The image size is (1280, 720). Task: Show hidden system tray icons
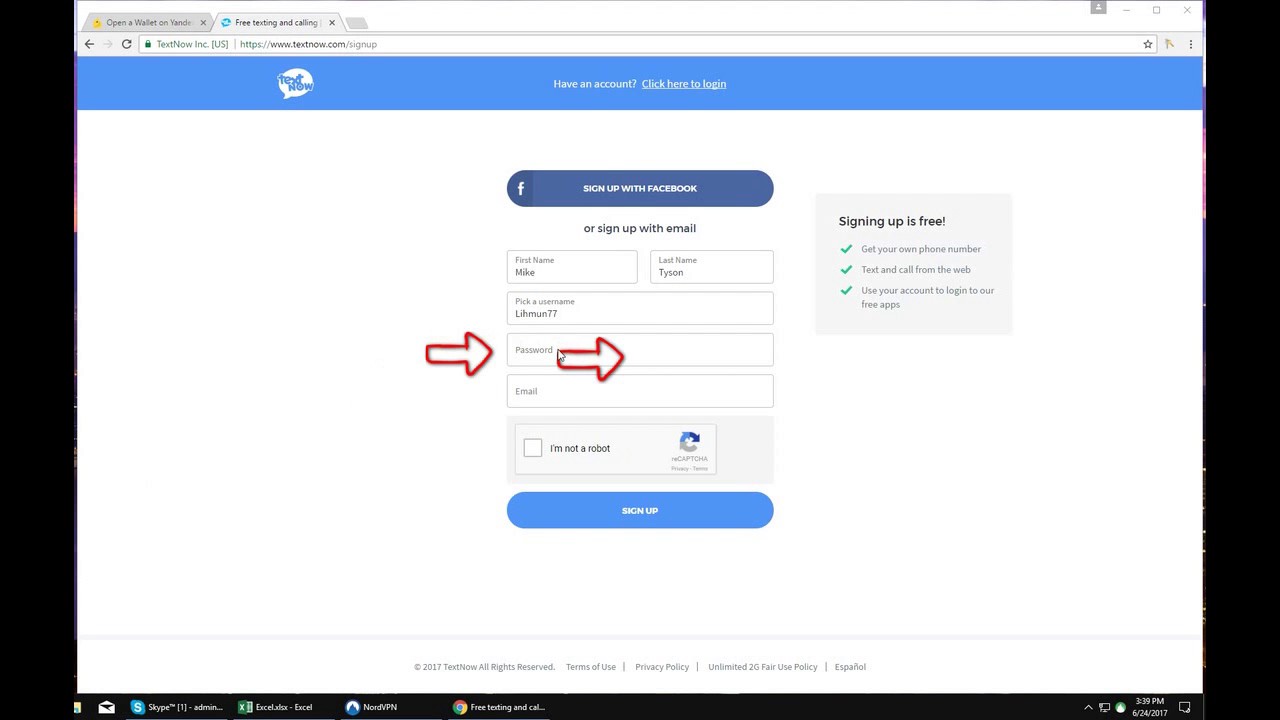1088,707
